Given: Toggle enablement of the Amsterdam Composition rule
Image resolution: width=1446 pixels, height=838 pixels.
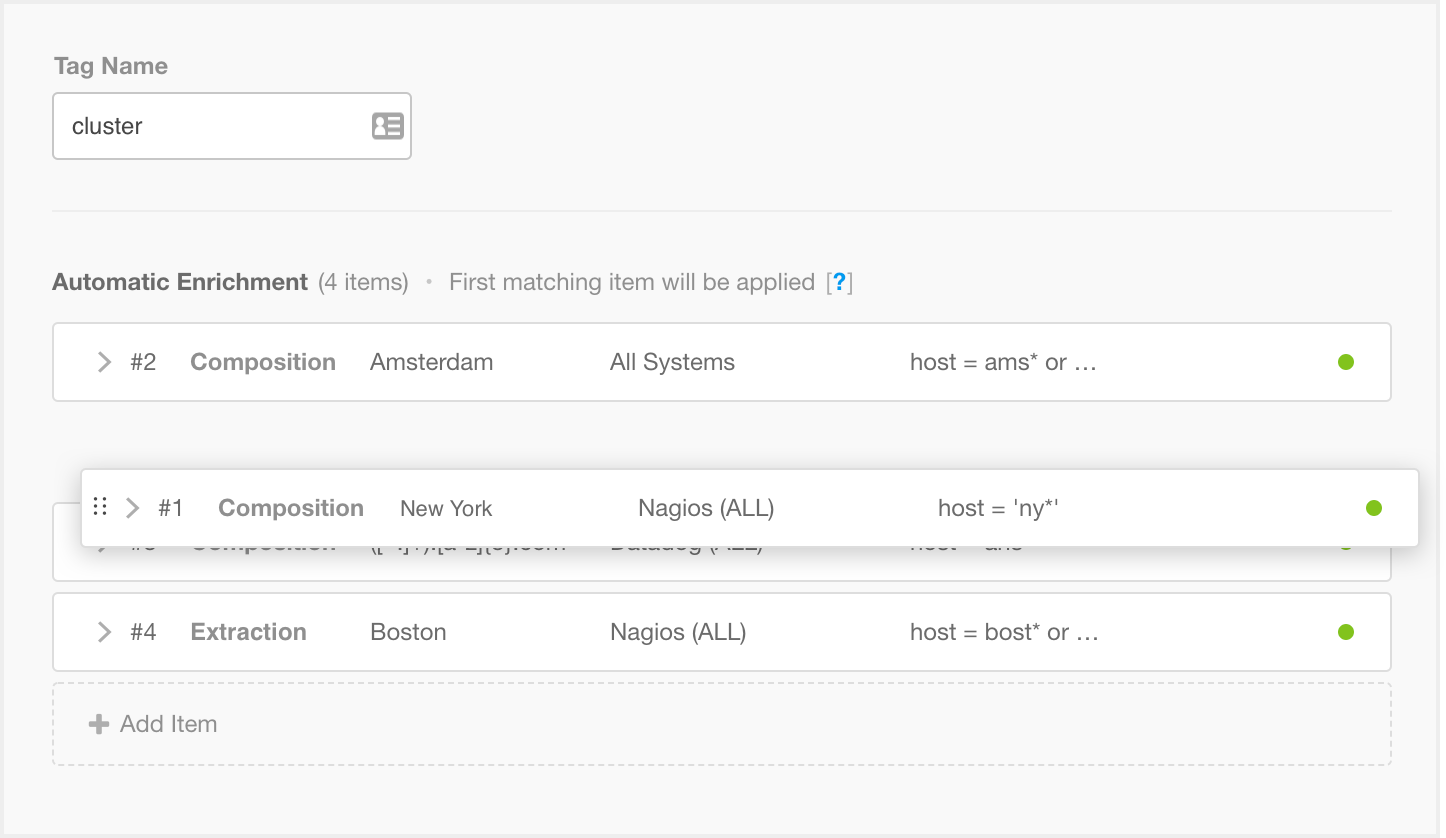Looking at the screenshot, I should pyautogui.click(x=1346, y=362).
